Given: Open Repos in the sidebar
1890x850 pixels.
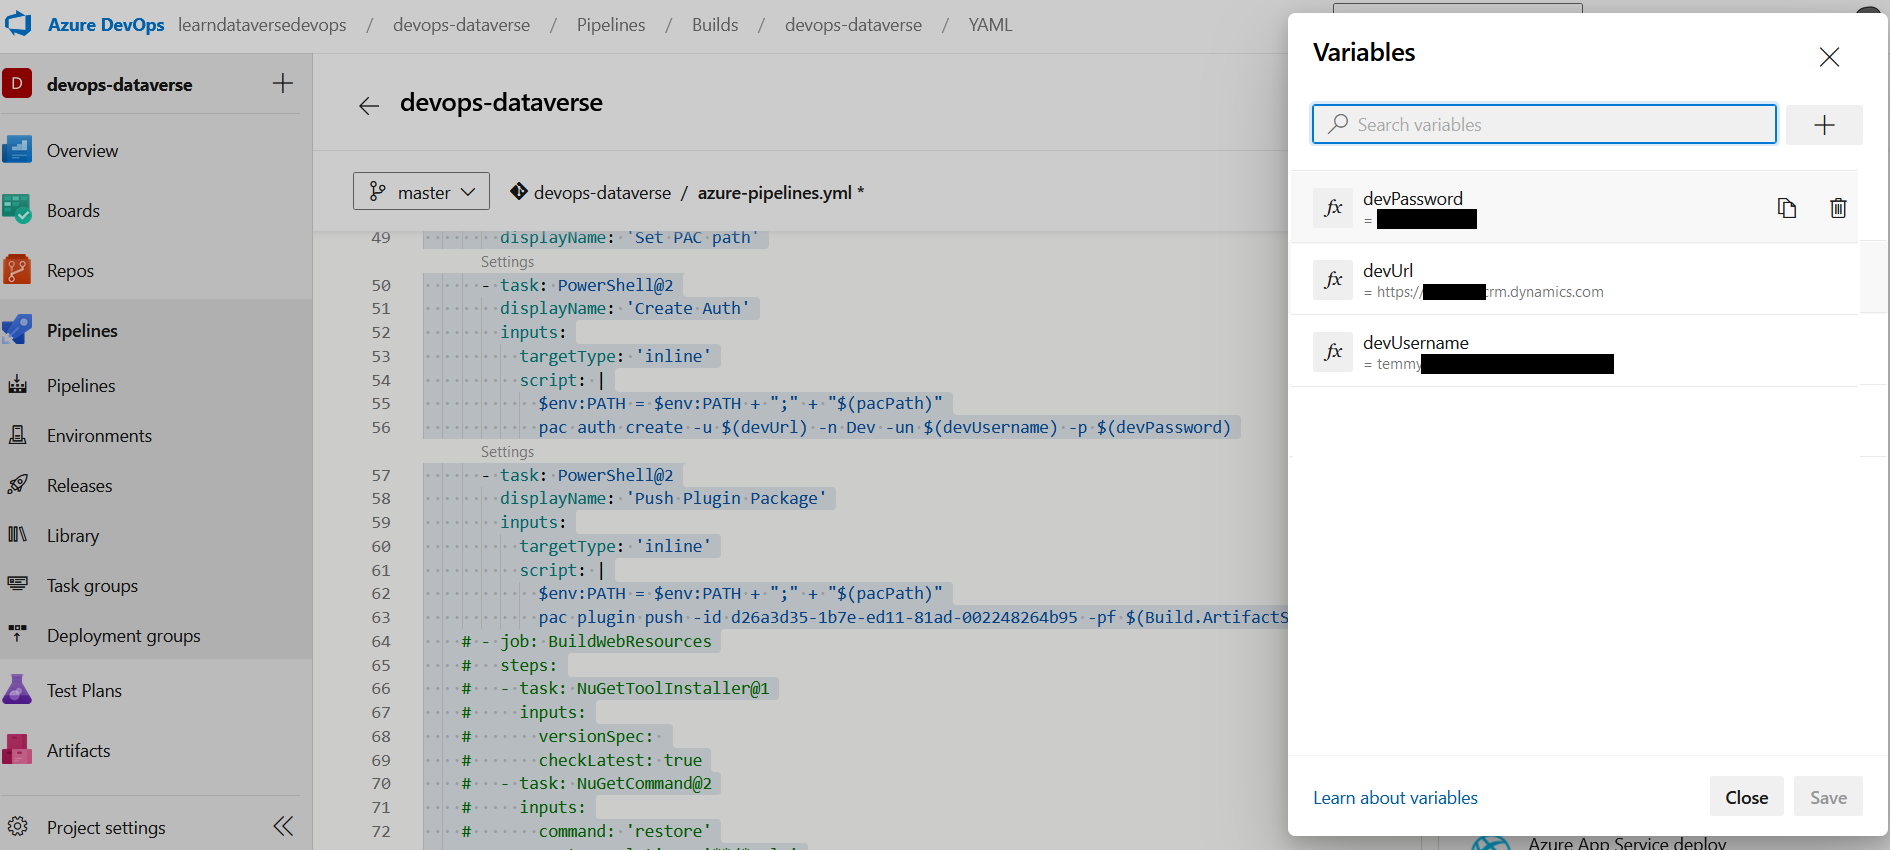Looking at the screenshot, I should point(70,270).
